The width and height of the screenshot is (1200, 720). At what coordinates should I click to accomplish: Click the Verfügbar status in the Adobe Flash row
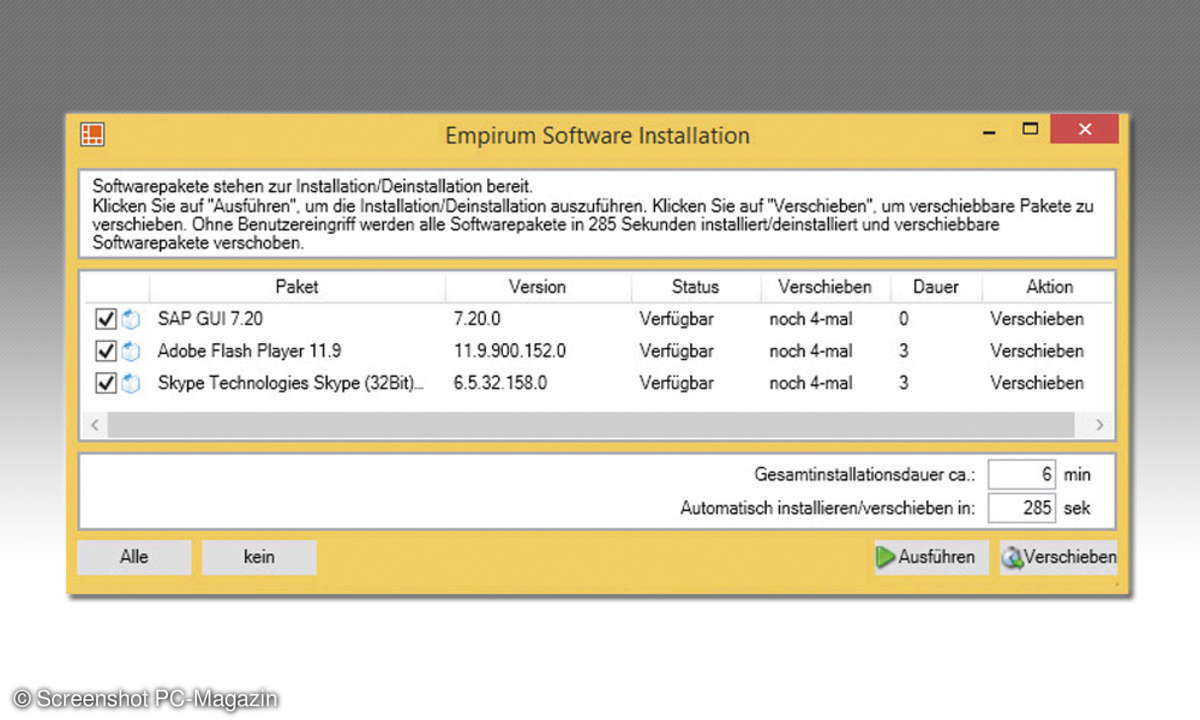677,352
